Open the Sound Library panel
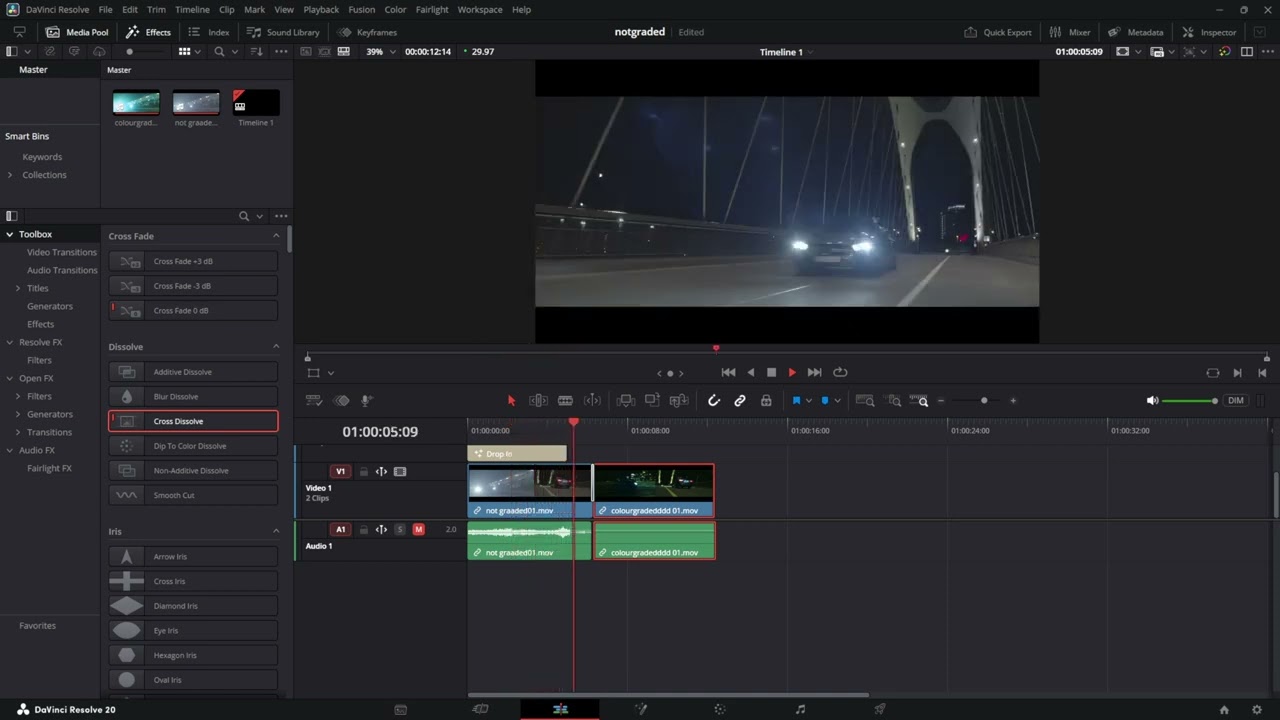 coord(283,32)
